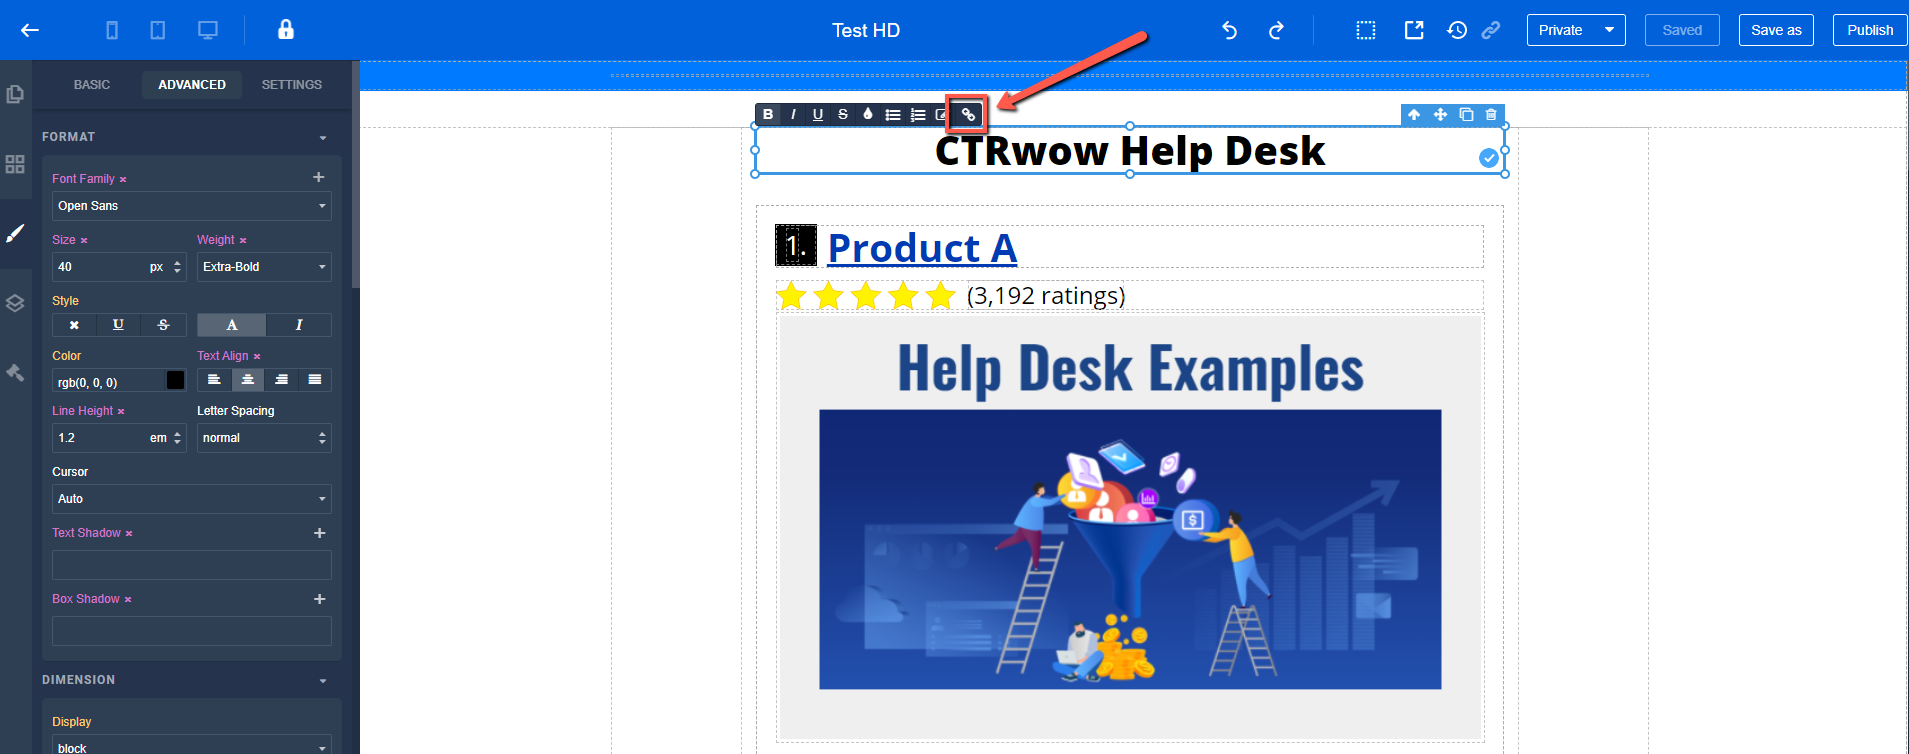
Task: Insert bulleted list from floating toolbar
Action: (893, 114)
